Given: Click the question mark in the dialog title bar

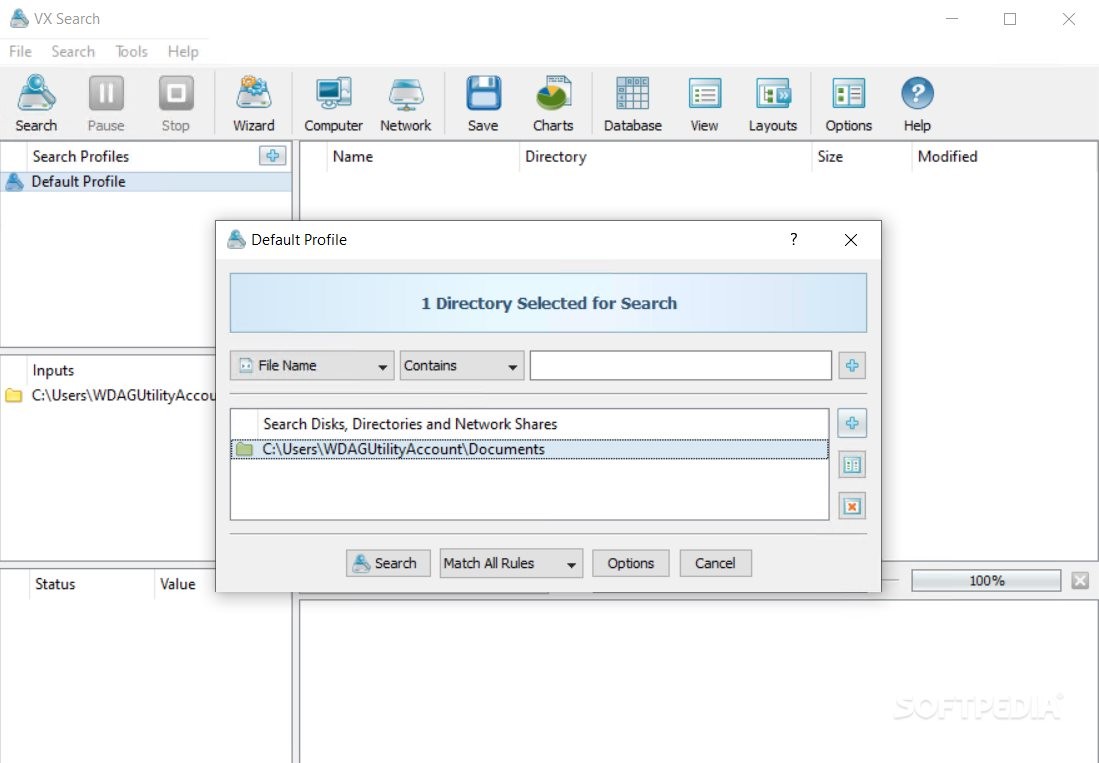Looking at the screenshot, I should [793, 240].
